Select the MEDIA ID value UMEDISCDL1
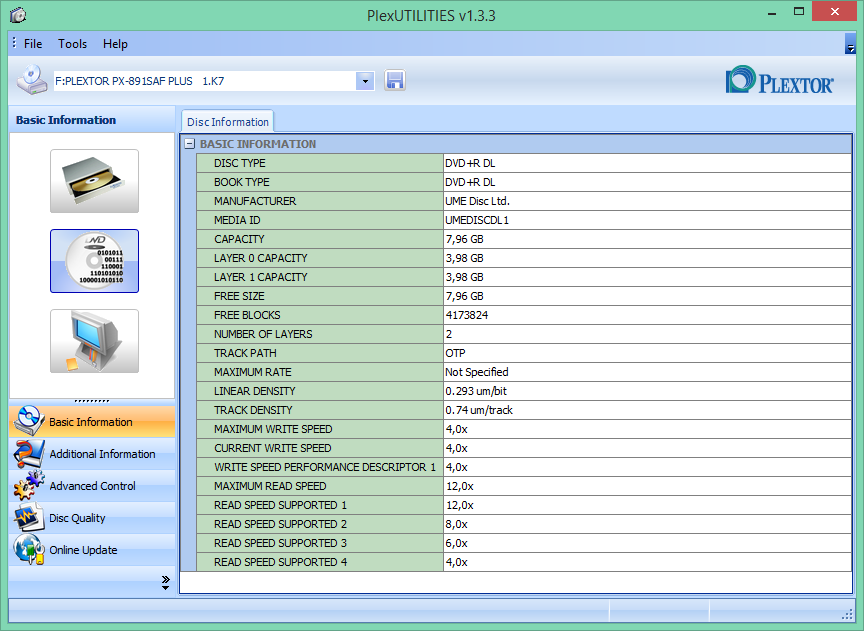Screen dimensions: 864x631 coord(477,220)
